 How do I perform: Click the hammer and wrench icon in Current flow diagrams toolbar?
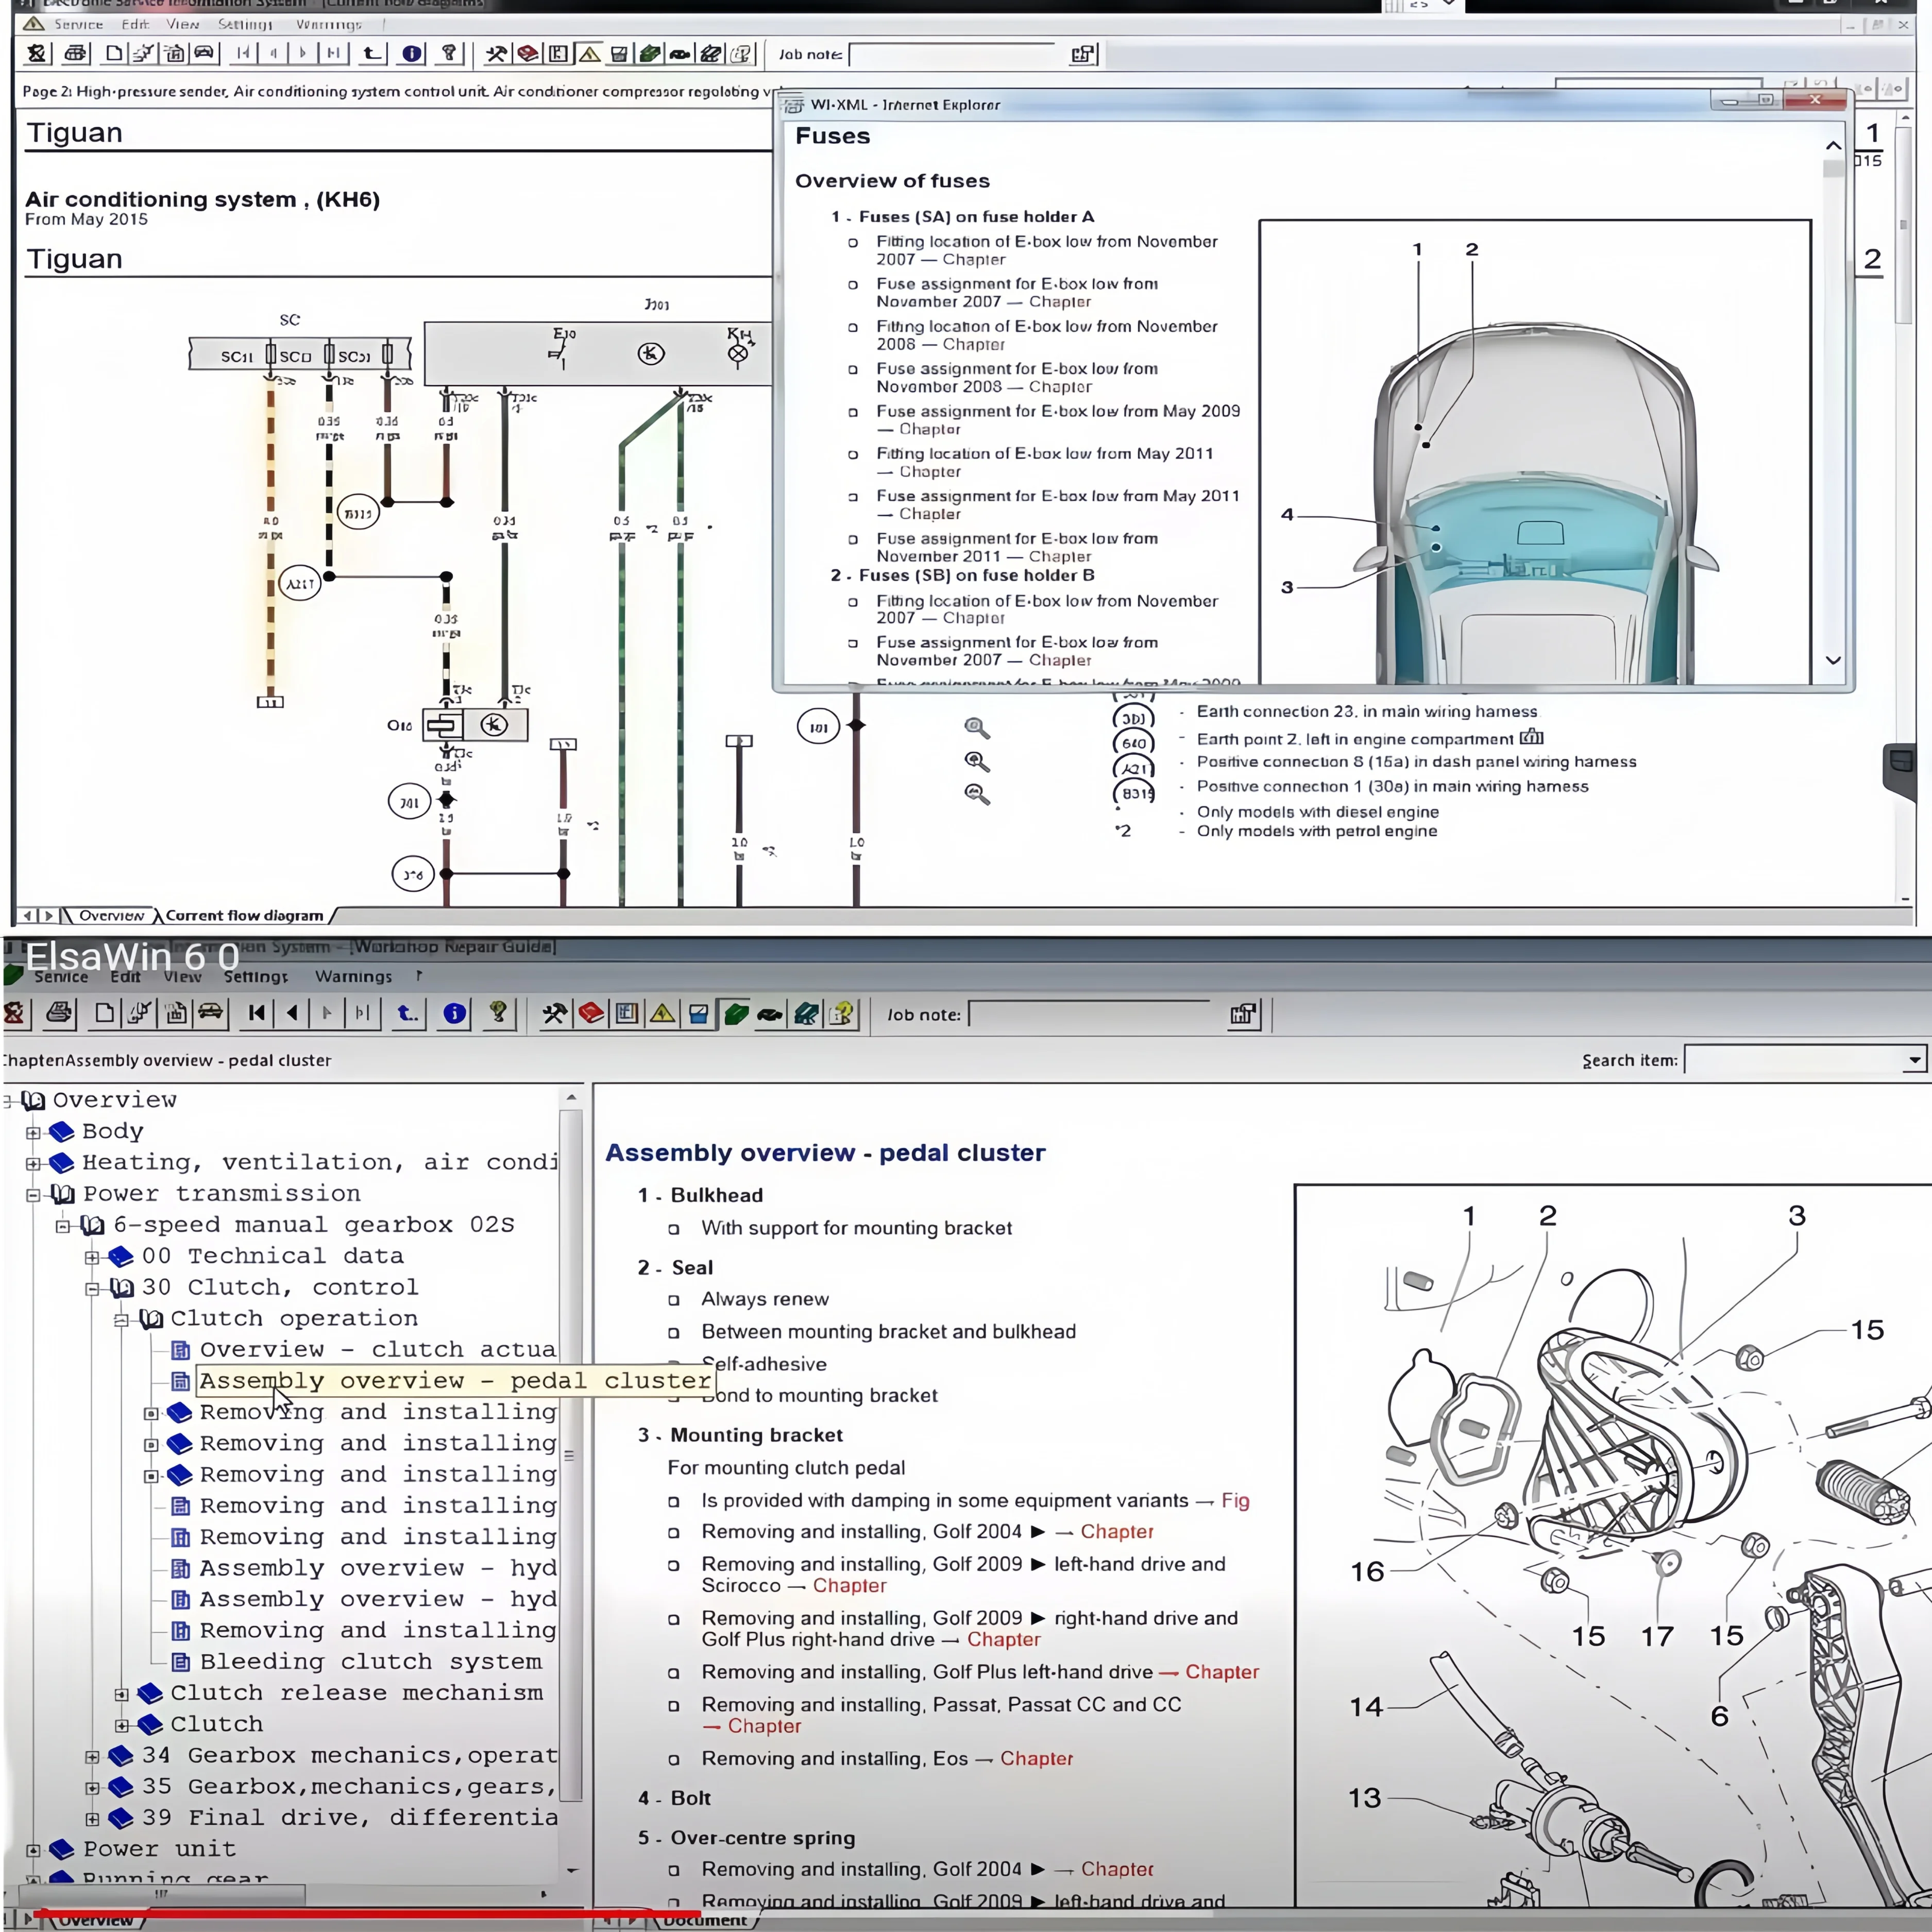click(x=496, y=53)
